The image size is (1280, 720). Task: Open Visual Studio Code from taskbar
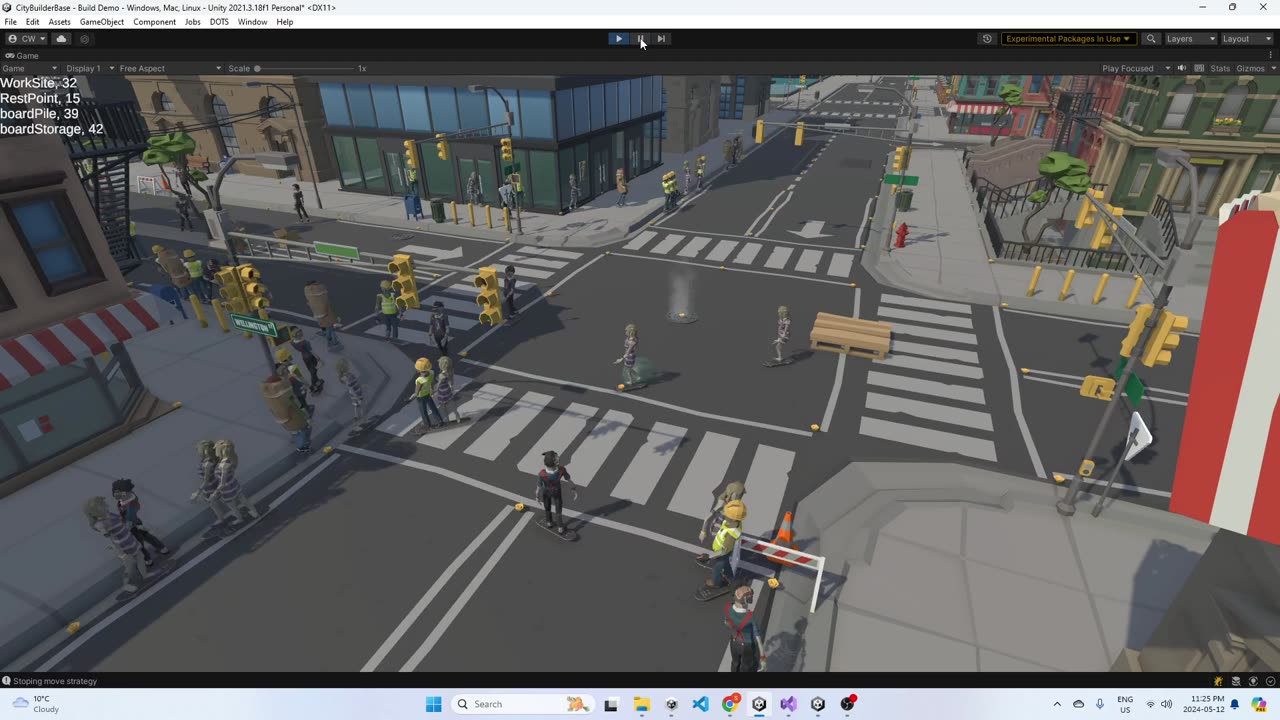pos(700,704)
